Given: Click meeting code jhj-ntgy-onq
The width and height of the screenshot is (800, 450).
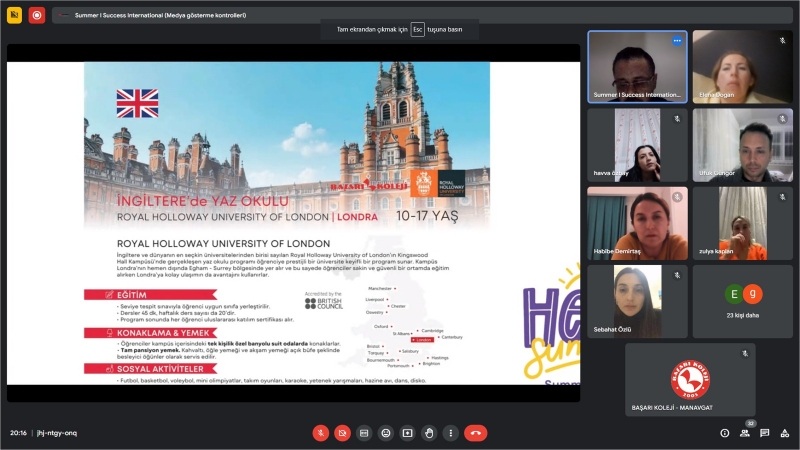Looking at the screenshot, I should pos(57,433).
